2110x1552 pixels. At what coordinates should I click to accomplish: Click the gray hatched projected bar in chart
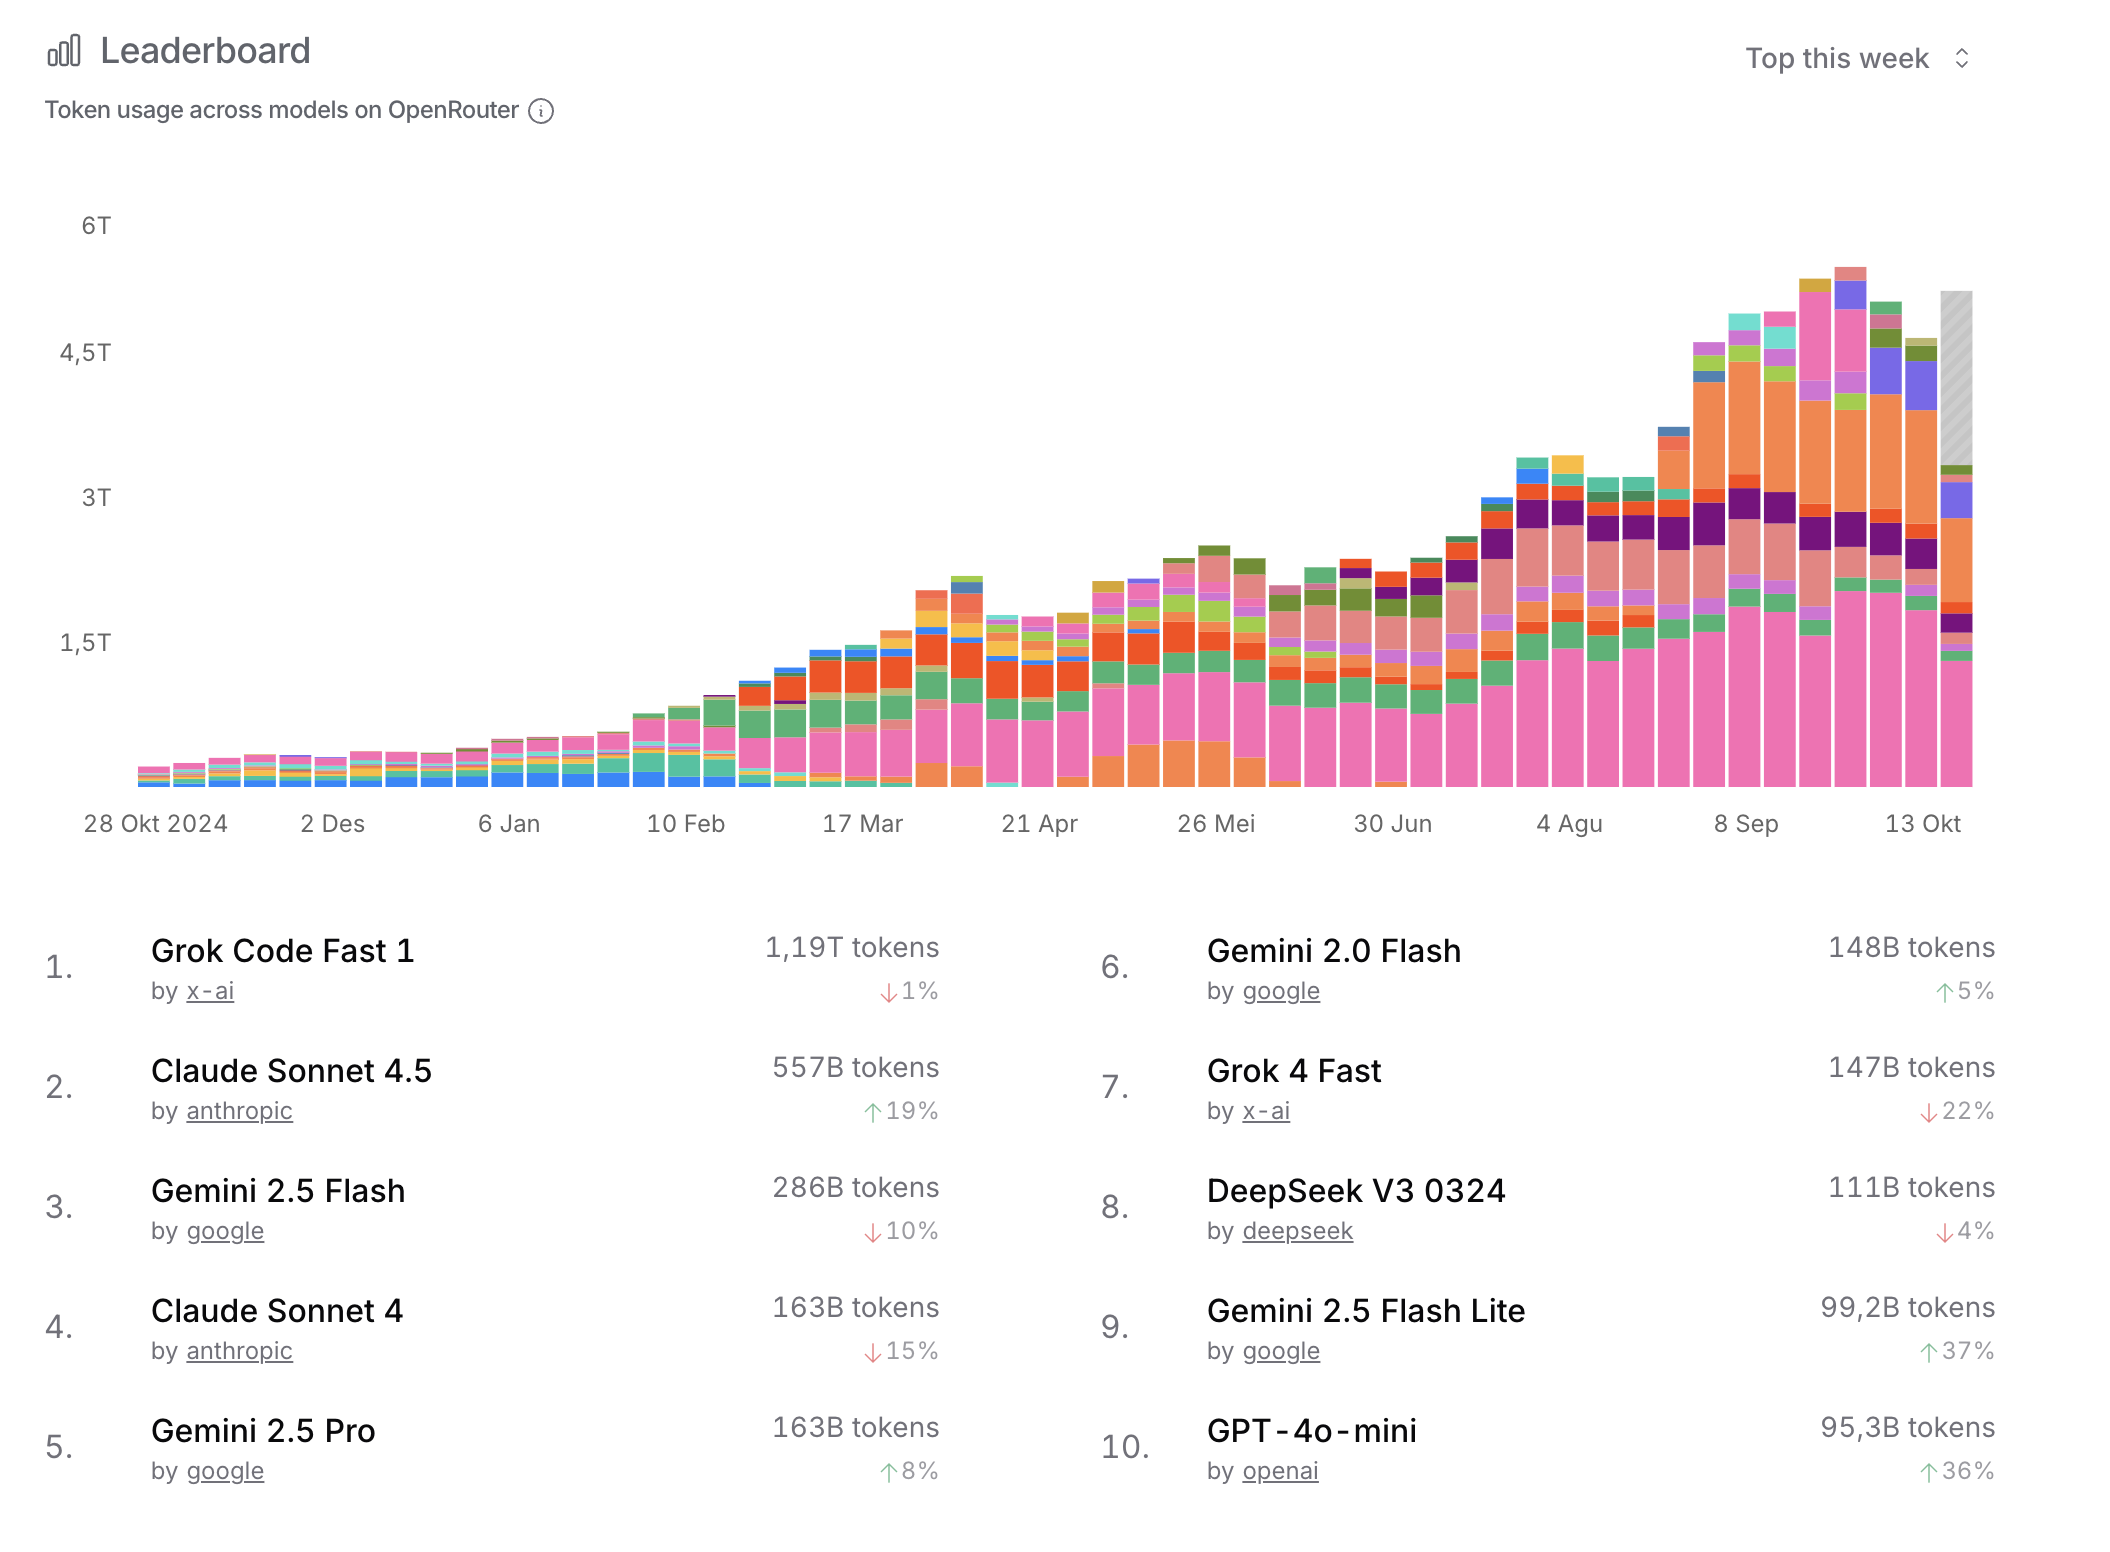click(1956, 380)
